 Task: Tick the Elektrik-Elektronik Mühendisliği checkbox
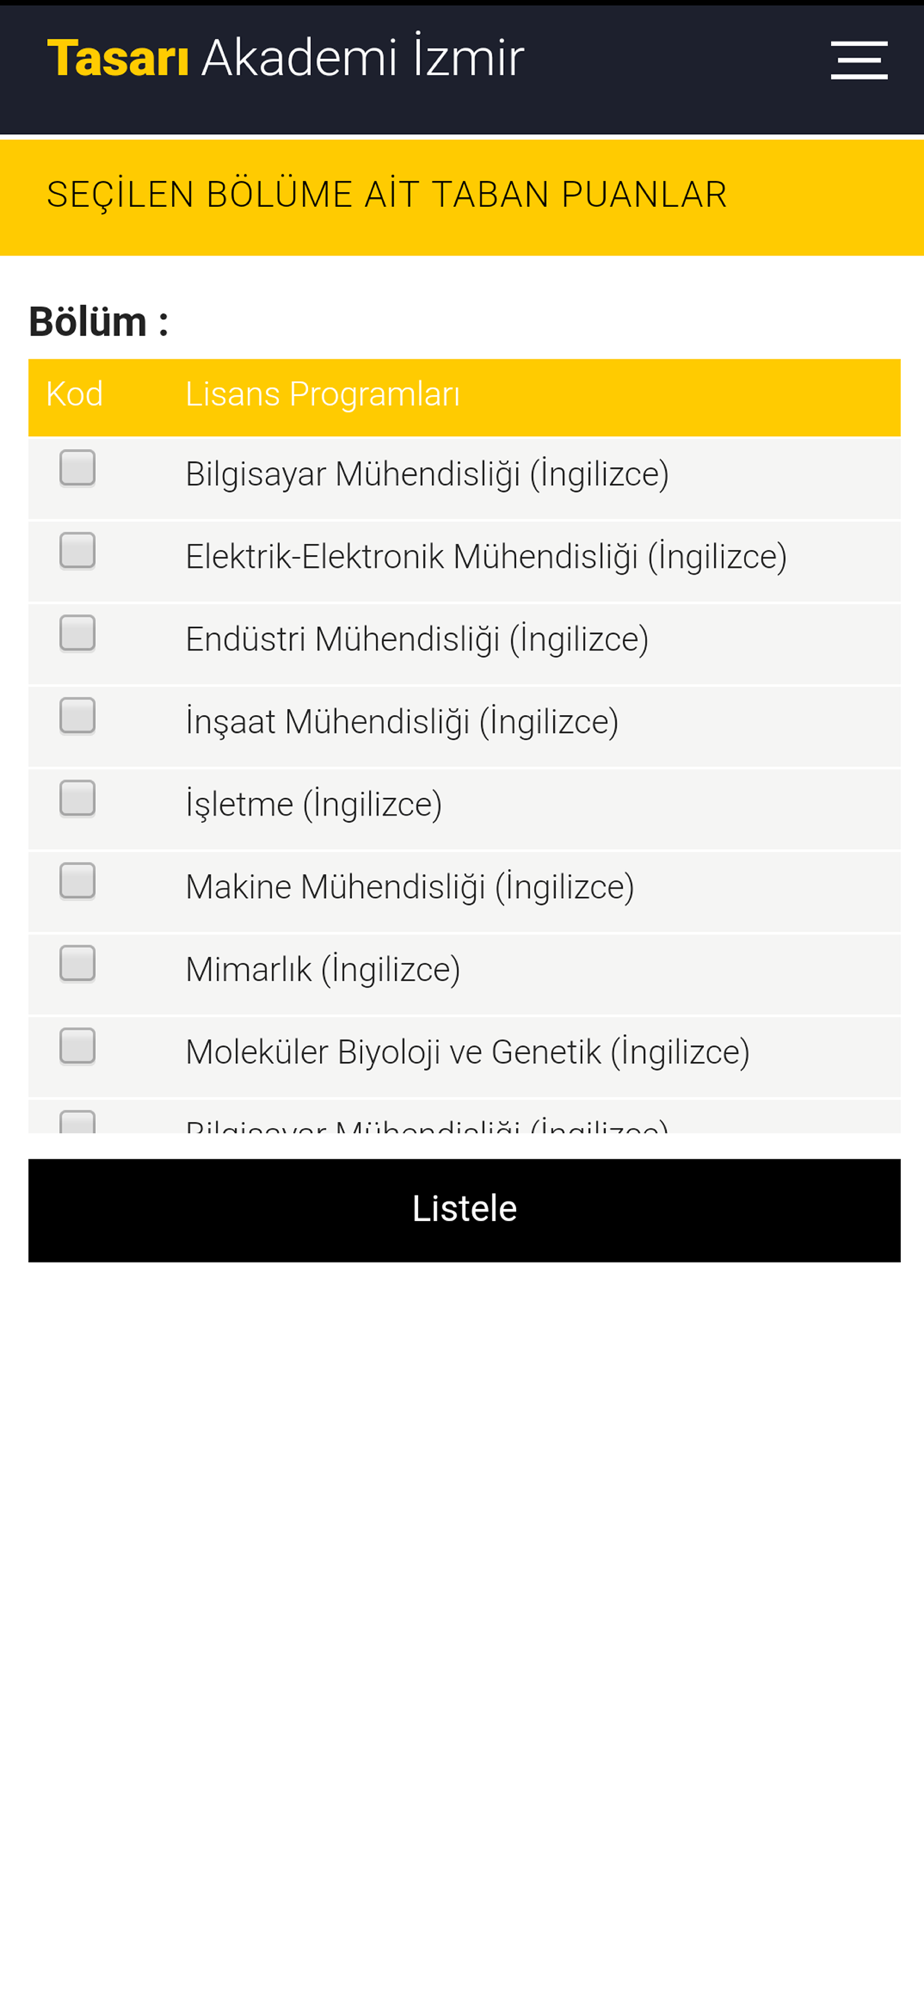coord(77,551)
